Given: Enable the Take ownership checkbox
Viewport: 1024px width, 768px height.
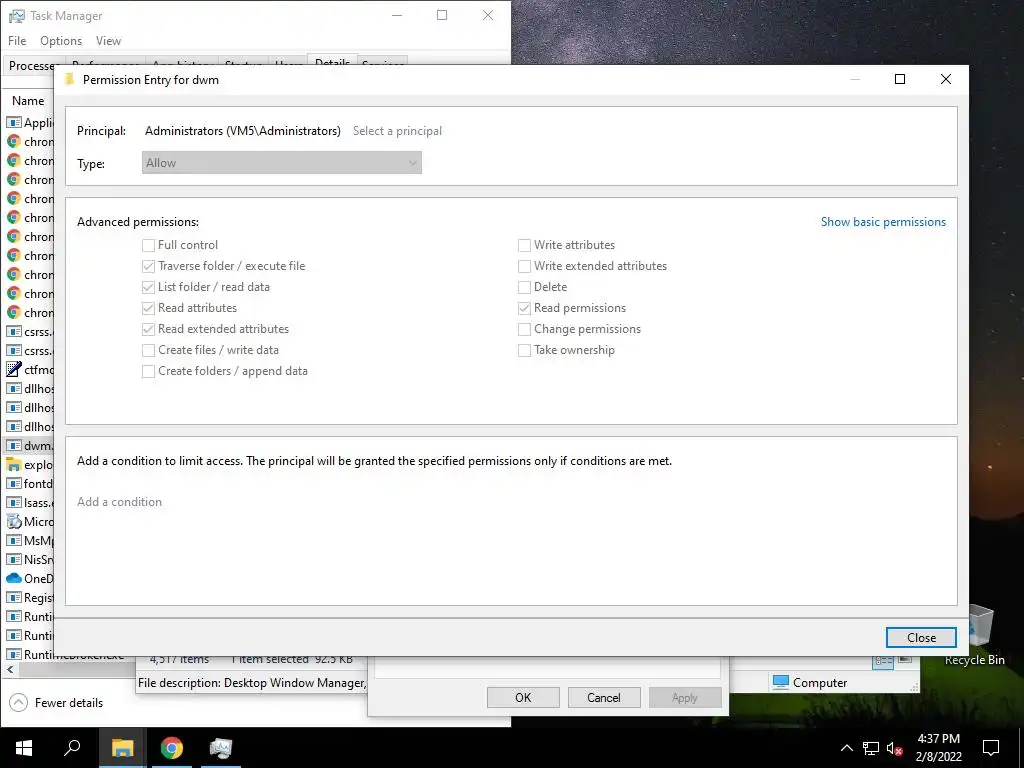Looking at the screenshot, I should click(524, 350).
